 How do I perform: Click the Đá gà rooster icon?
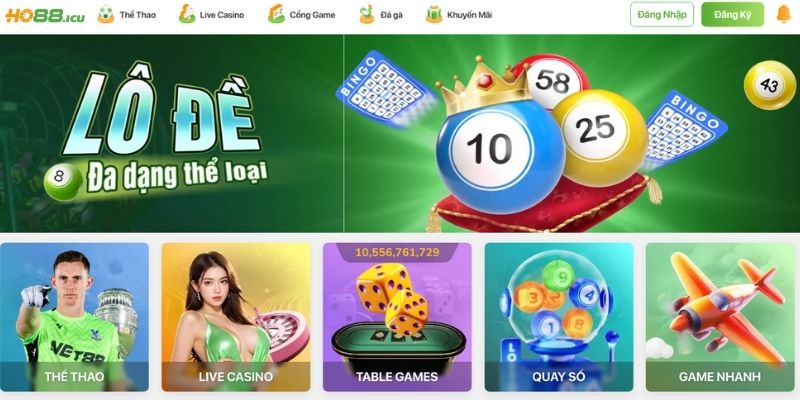point(366,14)
